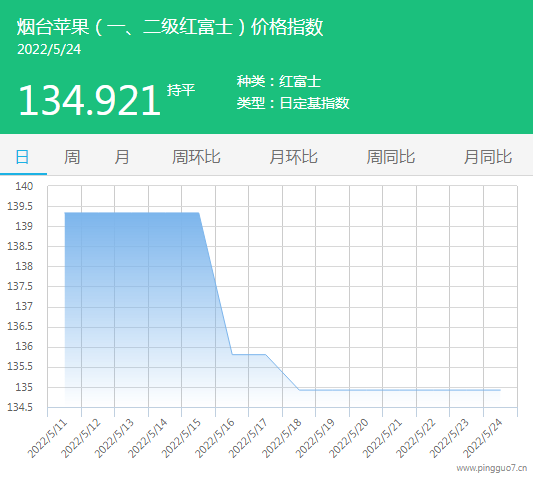Click the 134.921 index value
Image resolution: width=533 pixels, height=477 pixels.
pyautogui.click(x=89, y=101)
